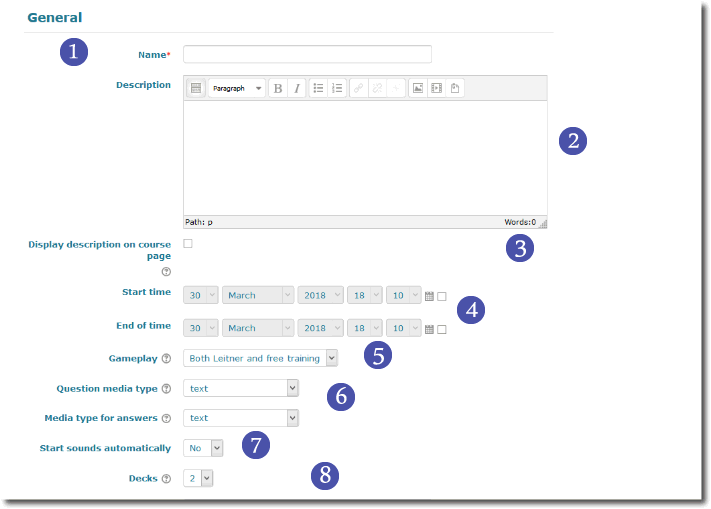The height and width of the screenshot is (509, 711).
Task: Enable Display description on course page
Action: coord(188,244)
